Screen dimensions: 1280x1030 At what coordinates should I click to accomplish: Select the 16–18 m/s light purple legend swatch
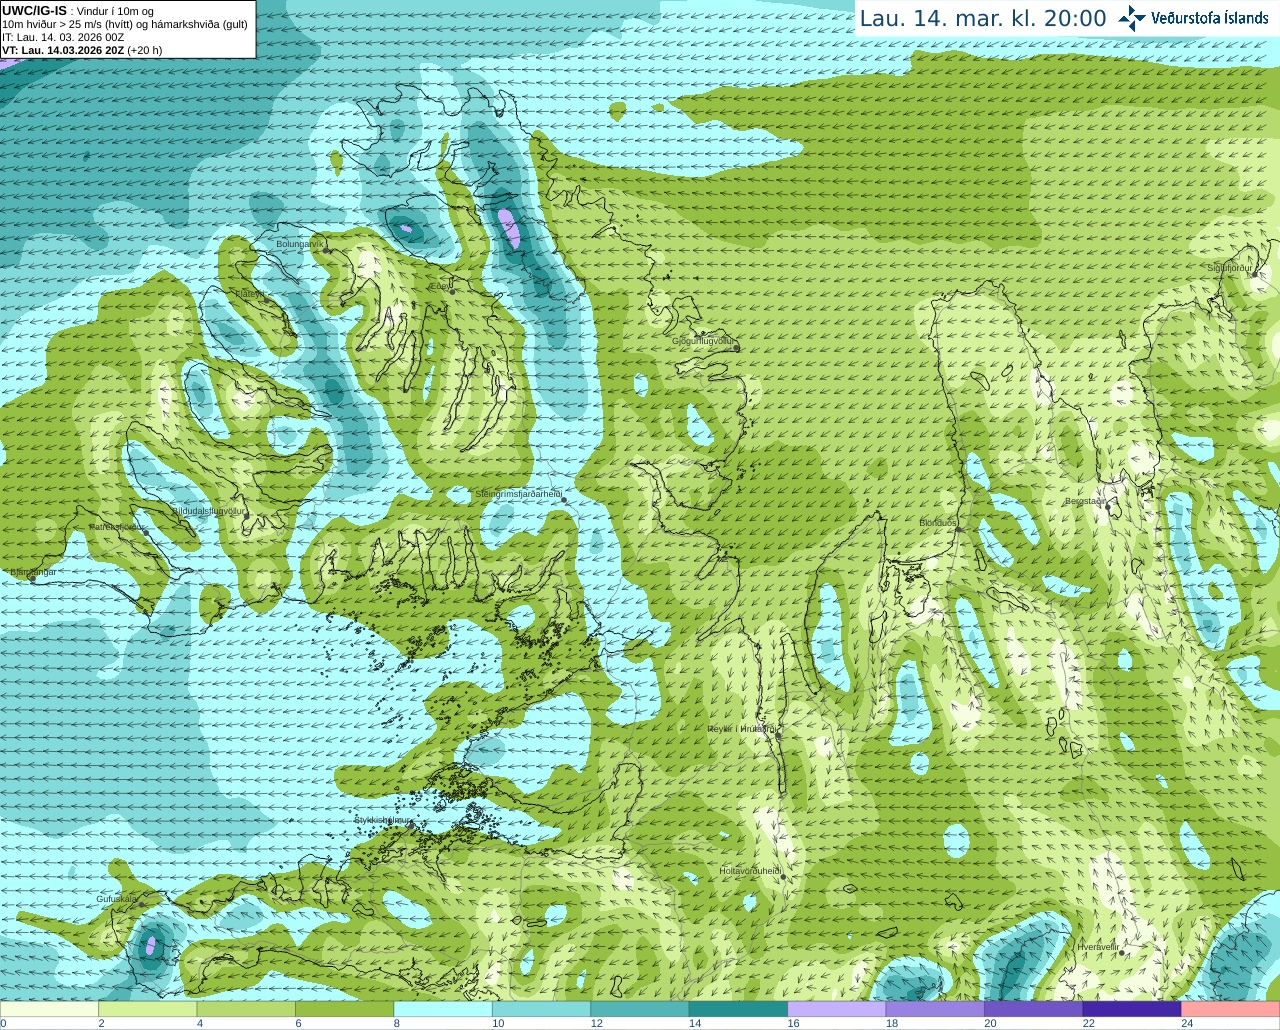coord(837,1008)
